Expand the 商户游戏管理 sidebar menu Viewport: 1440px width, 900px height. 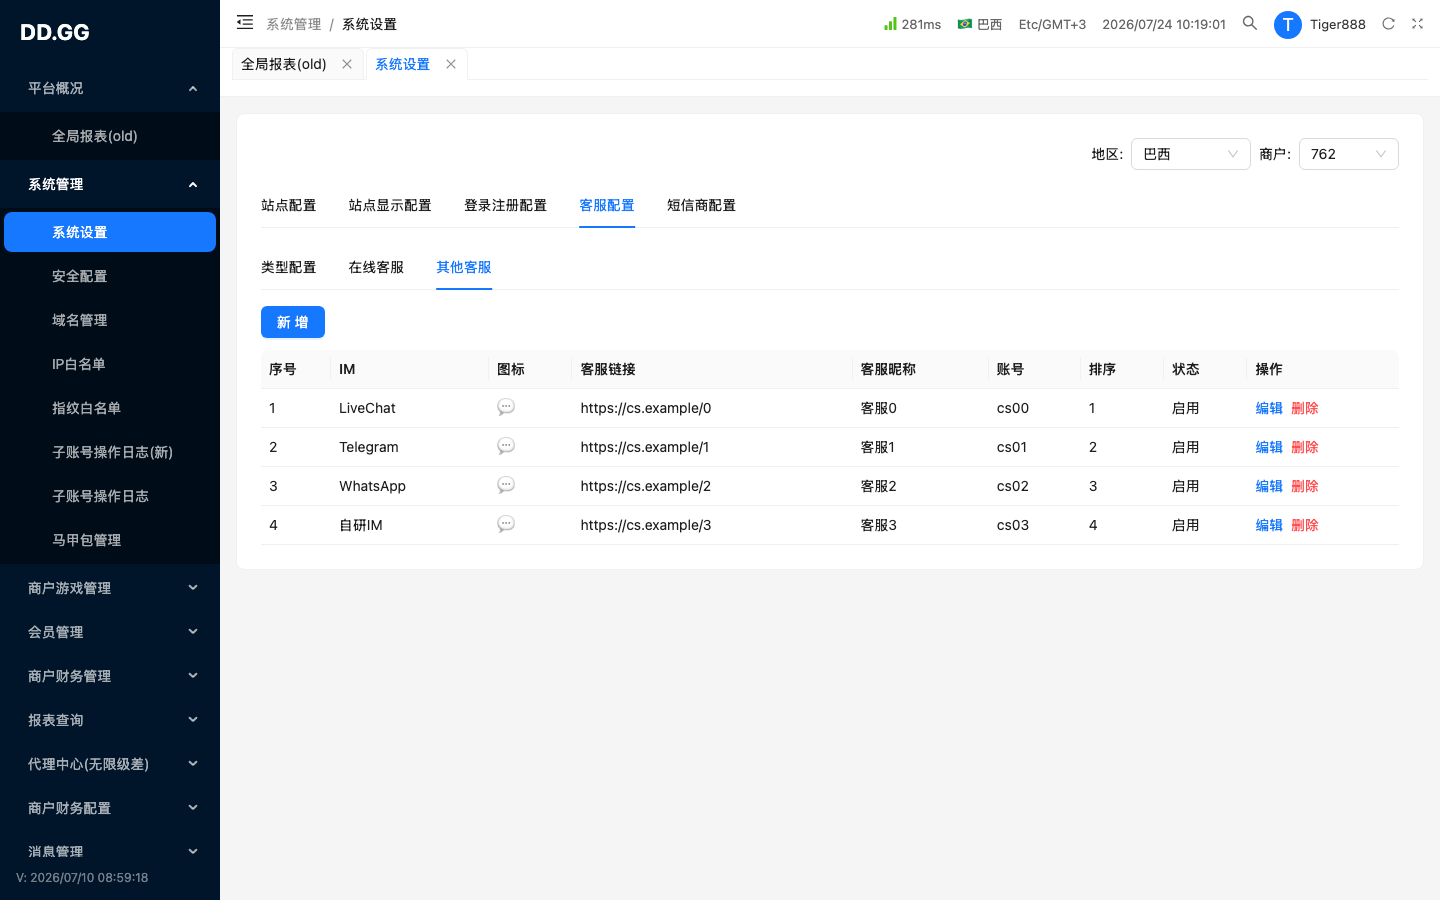point(110,588)
